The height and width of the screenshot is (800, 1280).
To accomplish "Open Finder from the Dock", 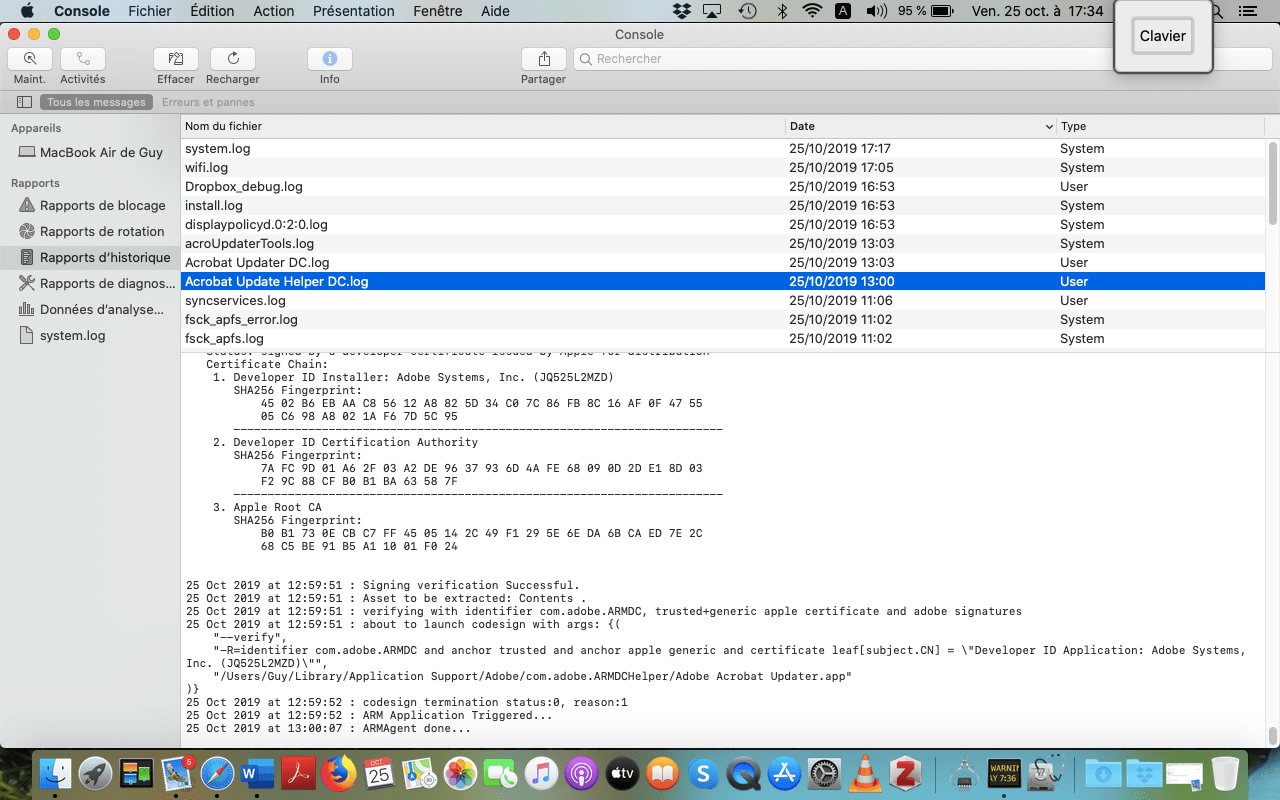I will (56, 773).
